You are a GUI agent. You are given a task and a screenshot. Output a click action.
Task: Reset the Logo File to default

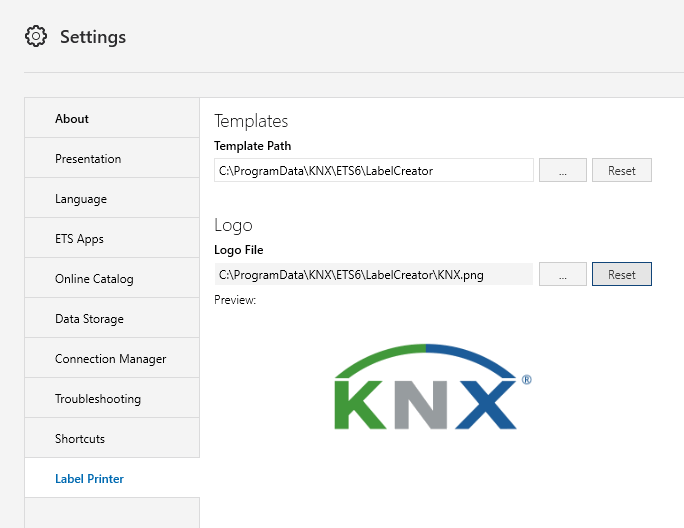point(622,274)
